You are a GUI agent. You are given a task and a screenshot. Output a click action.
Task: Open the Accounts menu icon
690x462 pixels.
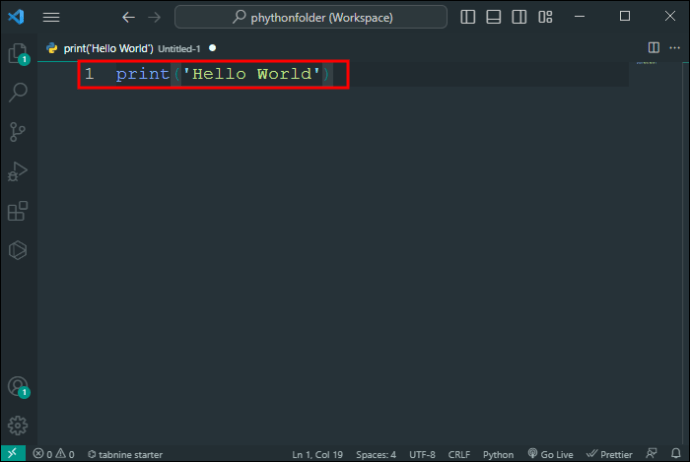[18, 387]
